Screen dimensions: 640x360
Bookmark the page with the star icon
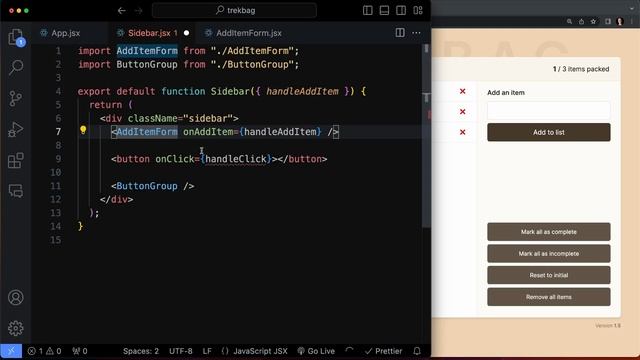593,21
